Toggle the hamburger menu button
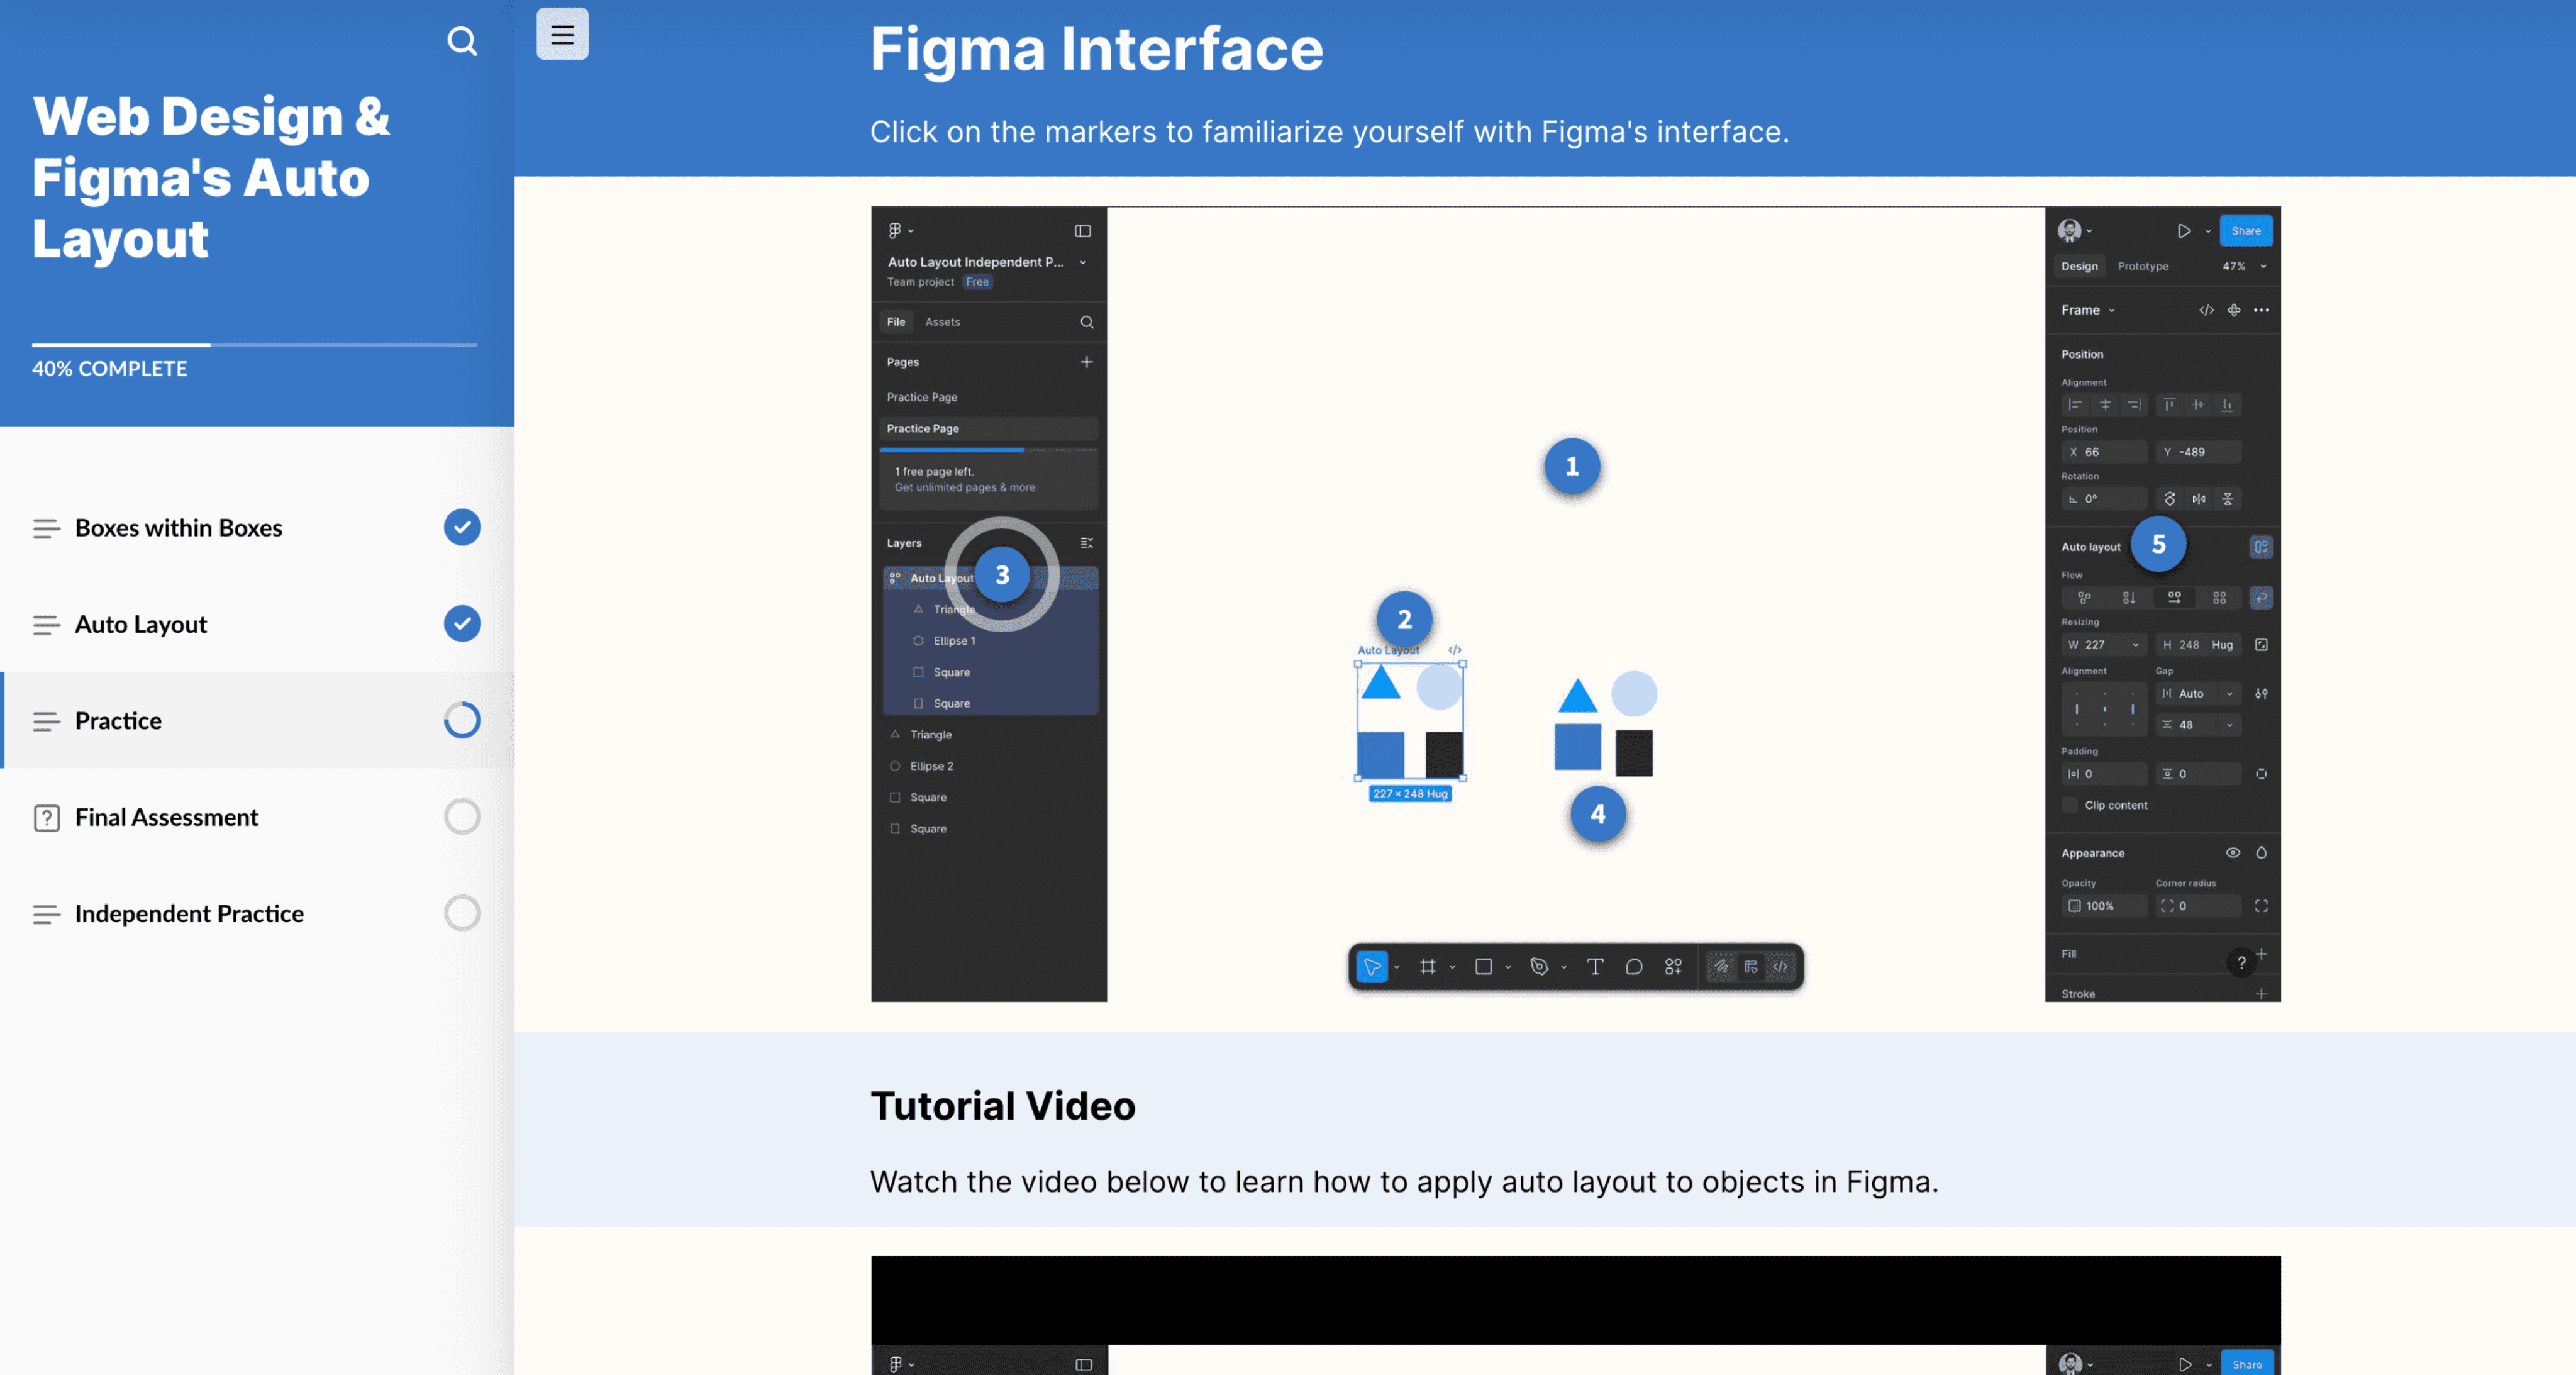 point(562,34)
